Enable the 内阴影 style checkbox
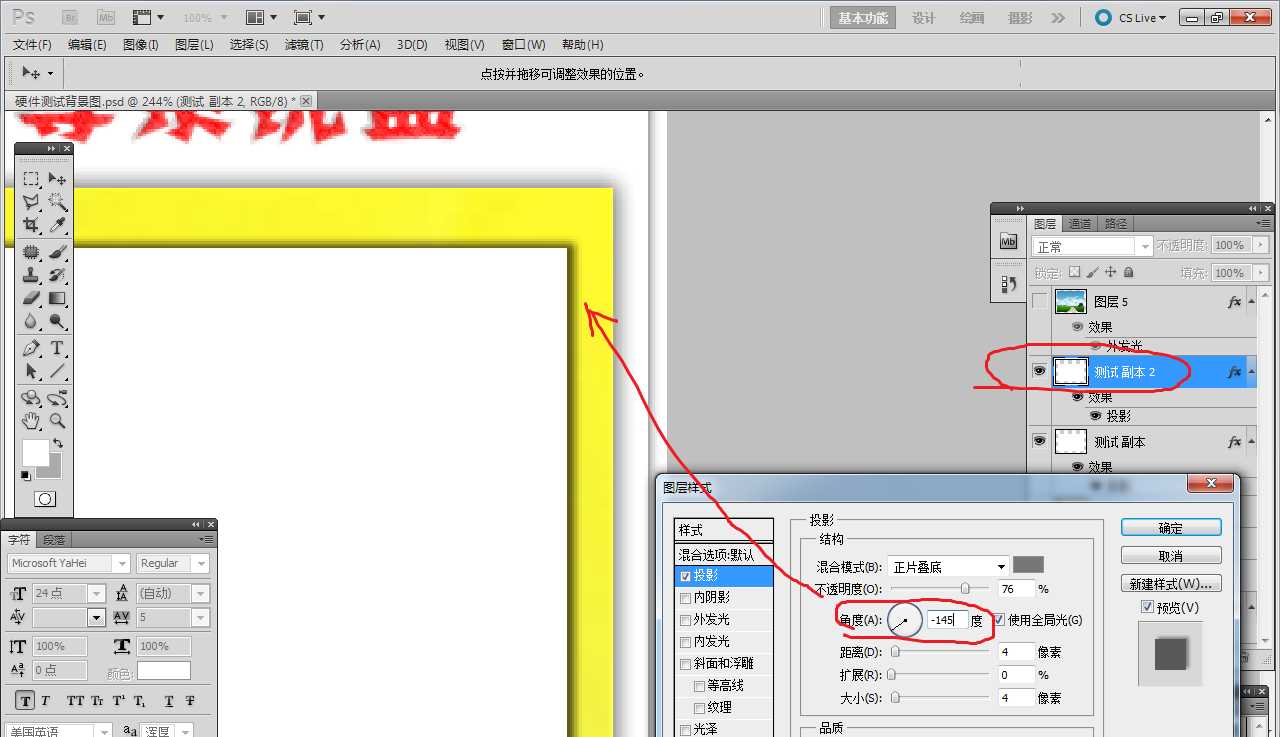Screen dimensions: 1280x737 tap(685, 598)
